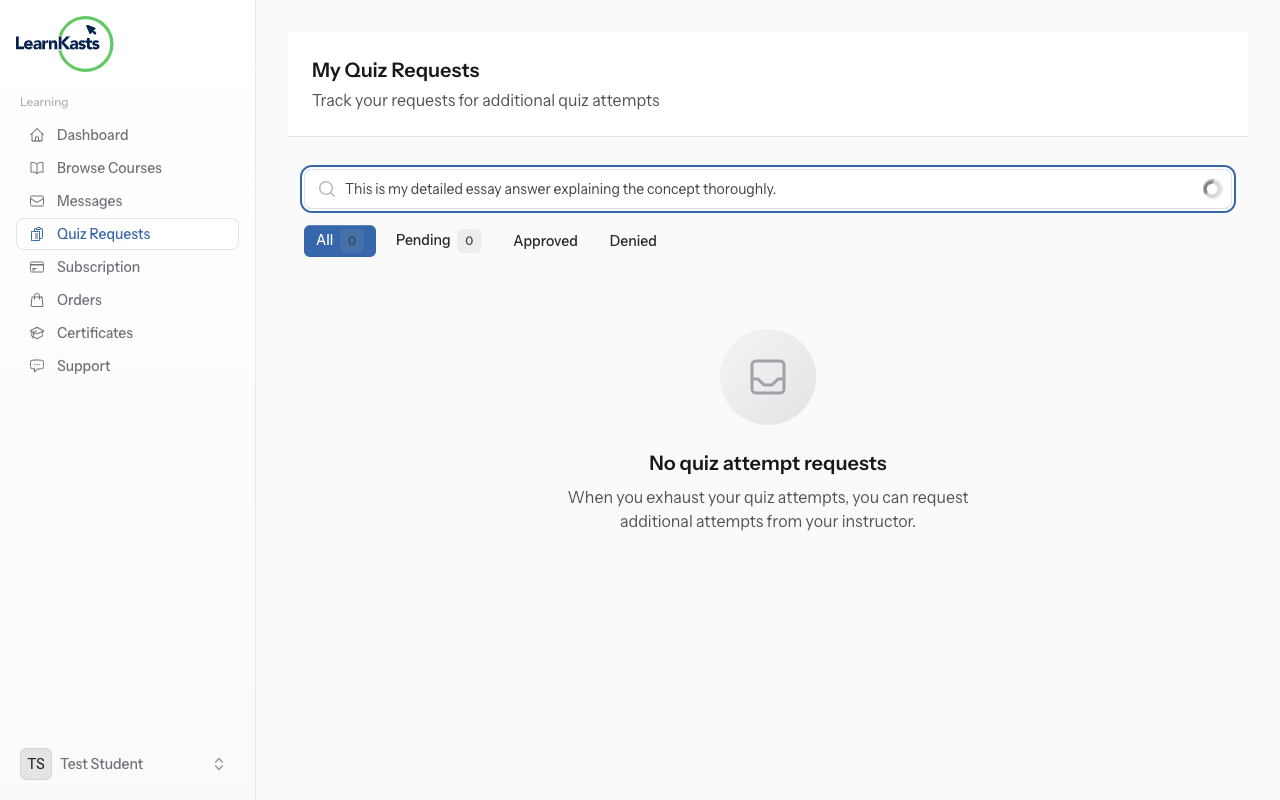Filter by Denied requests
The height and width of the screenshot is (800, 1280).
633,241
